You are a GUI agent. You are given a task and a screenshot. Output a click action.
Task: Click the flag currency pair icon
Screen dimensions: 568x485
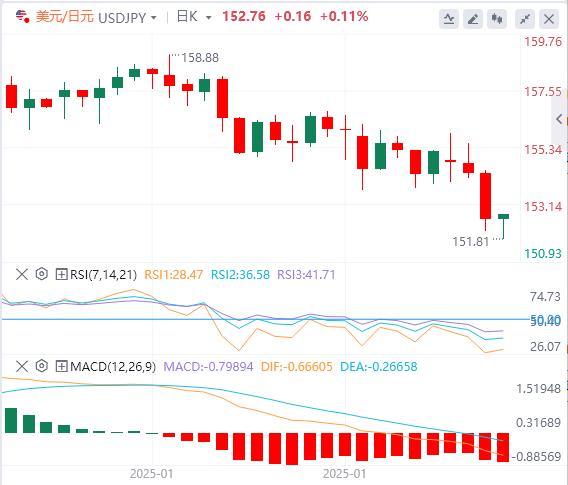[x=22, y=16]
